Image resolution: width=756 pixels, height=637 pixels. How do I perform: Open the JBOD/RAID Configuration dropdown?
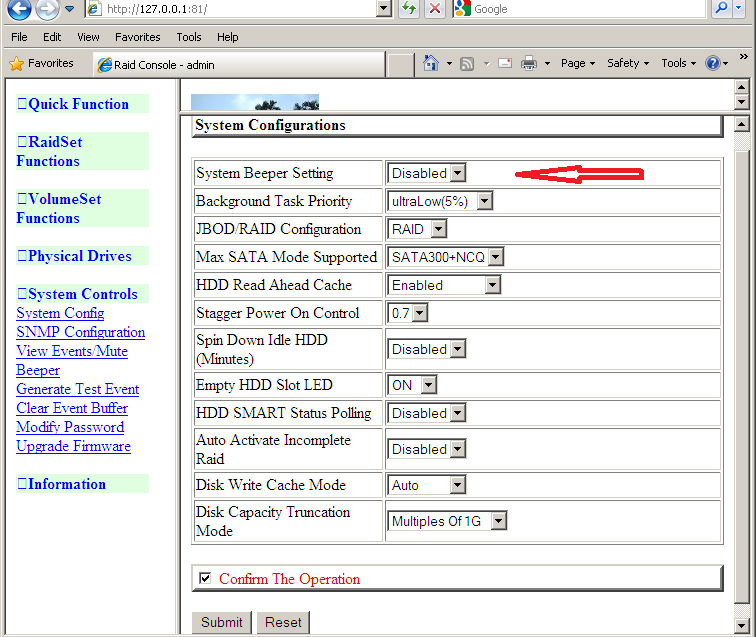(418, 229)
